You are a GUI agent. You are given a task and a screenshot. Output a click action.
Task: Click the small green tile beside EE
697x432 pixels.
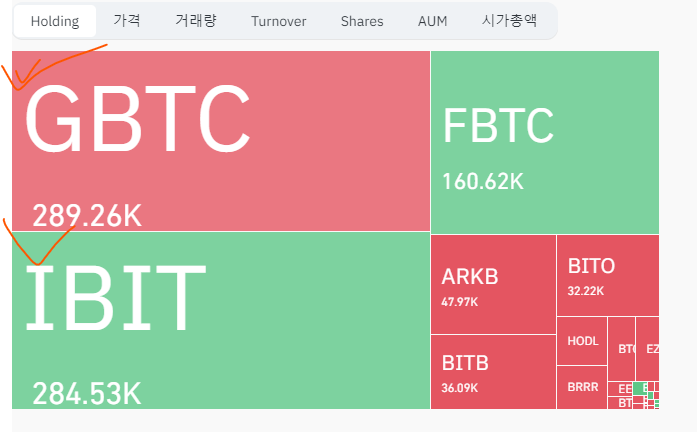tap(639, 388)
